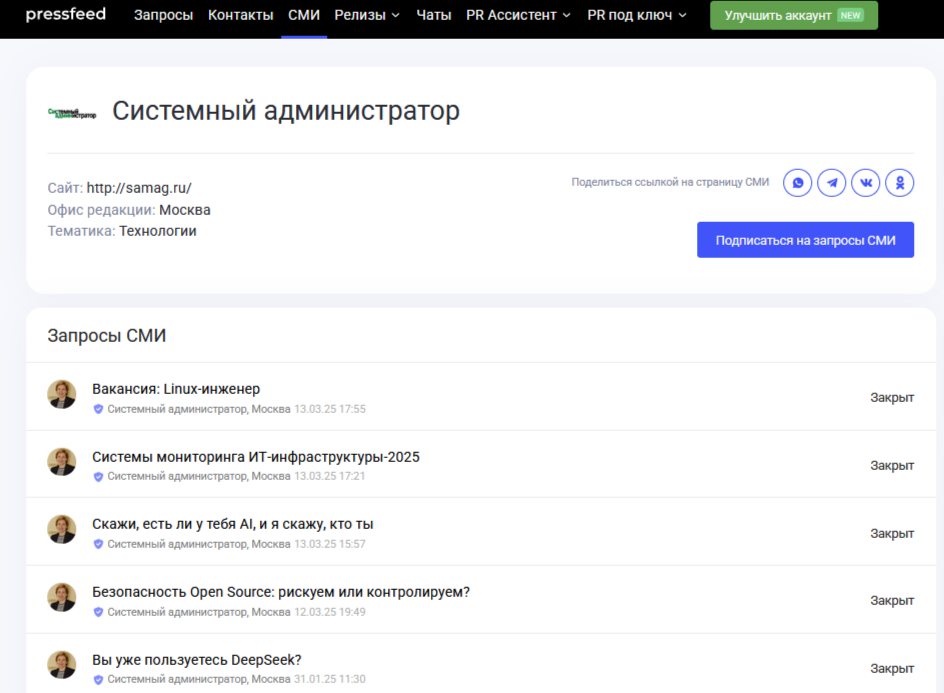Click the NEW badge on upgrade button
The width and height of the screenshot is (944, 693).
click(850, 15)
